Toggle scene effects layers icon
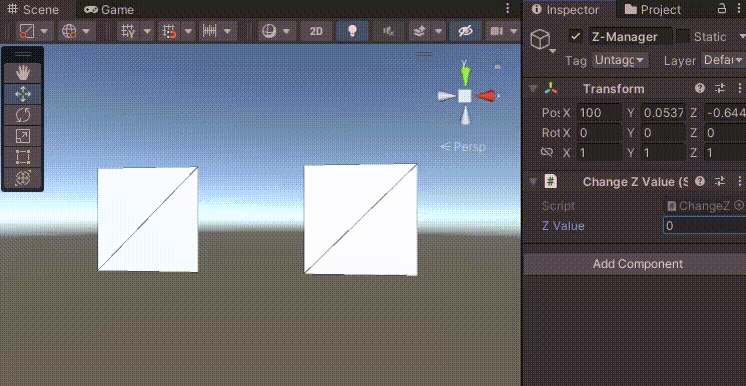The image size is (746, 386). [419, 31]
